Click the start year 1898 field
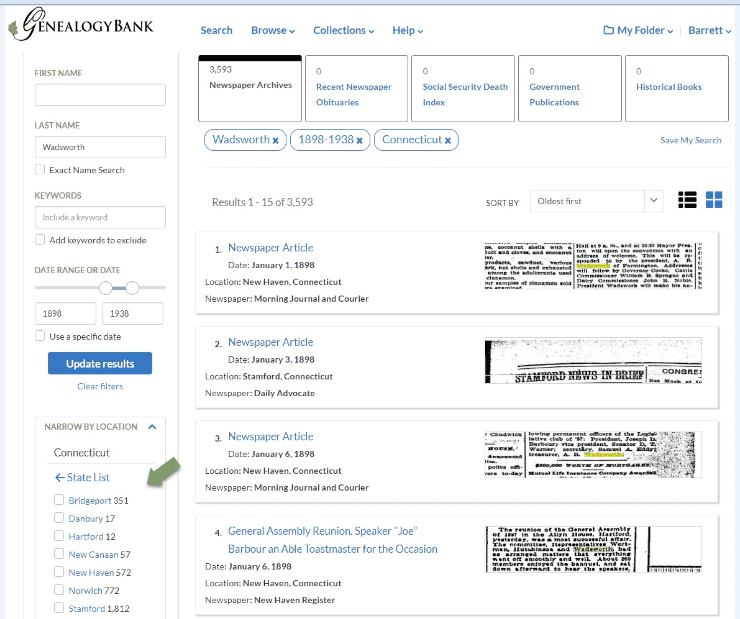Image resolution: width=740 pixels, height=619 pixels. [x=66, y=313]
